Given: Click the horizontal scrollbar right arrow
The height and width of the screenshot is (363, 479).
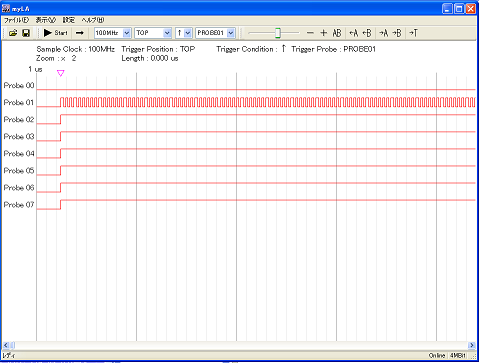Looking at the screenshot, I should tap(472, 345).
